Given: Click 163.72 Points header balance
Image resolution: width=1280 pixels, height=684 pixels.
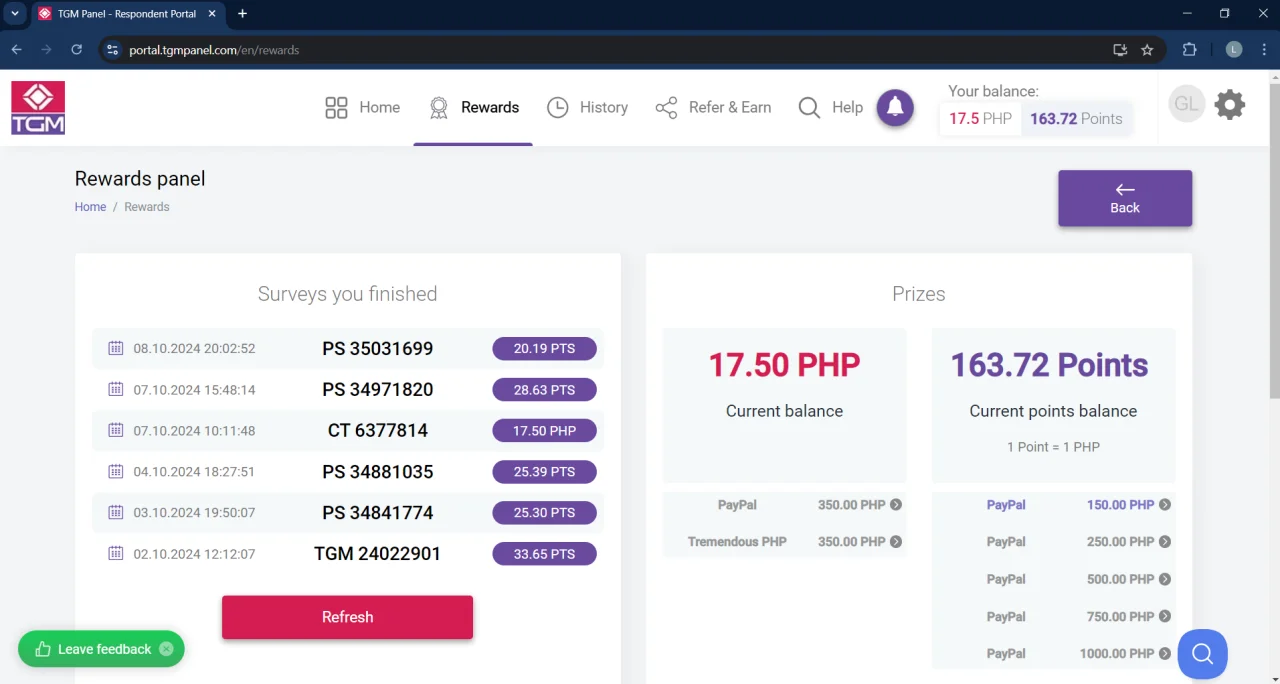Looking at the screenshot, I should coord(1076,119).
